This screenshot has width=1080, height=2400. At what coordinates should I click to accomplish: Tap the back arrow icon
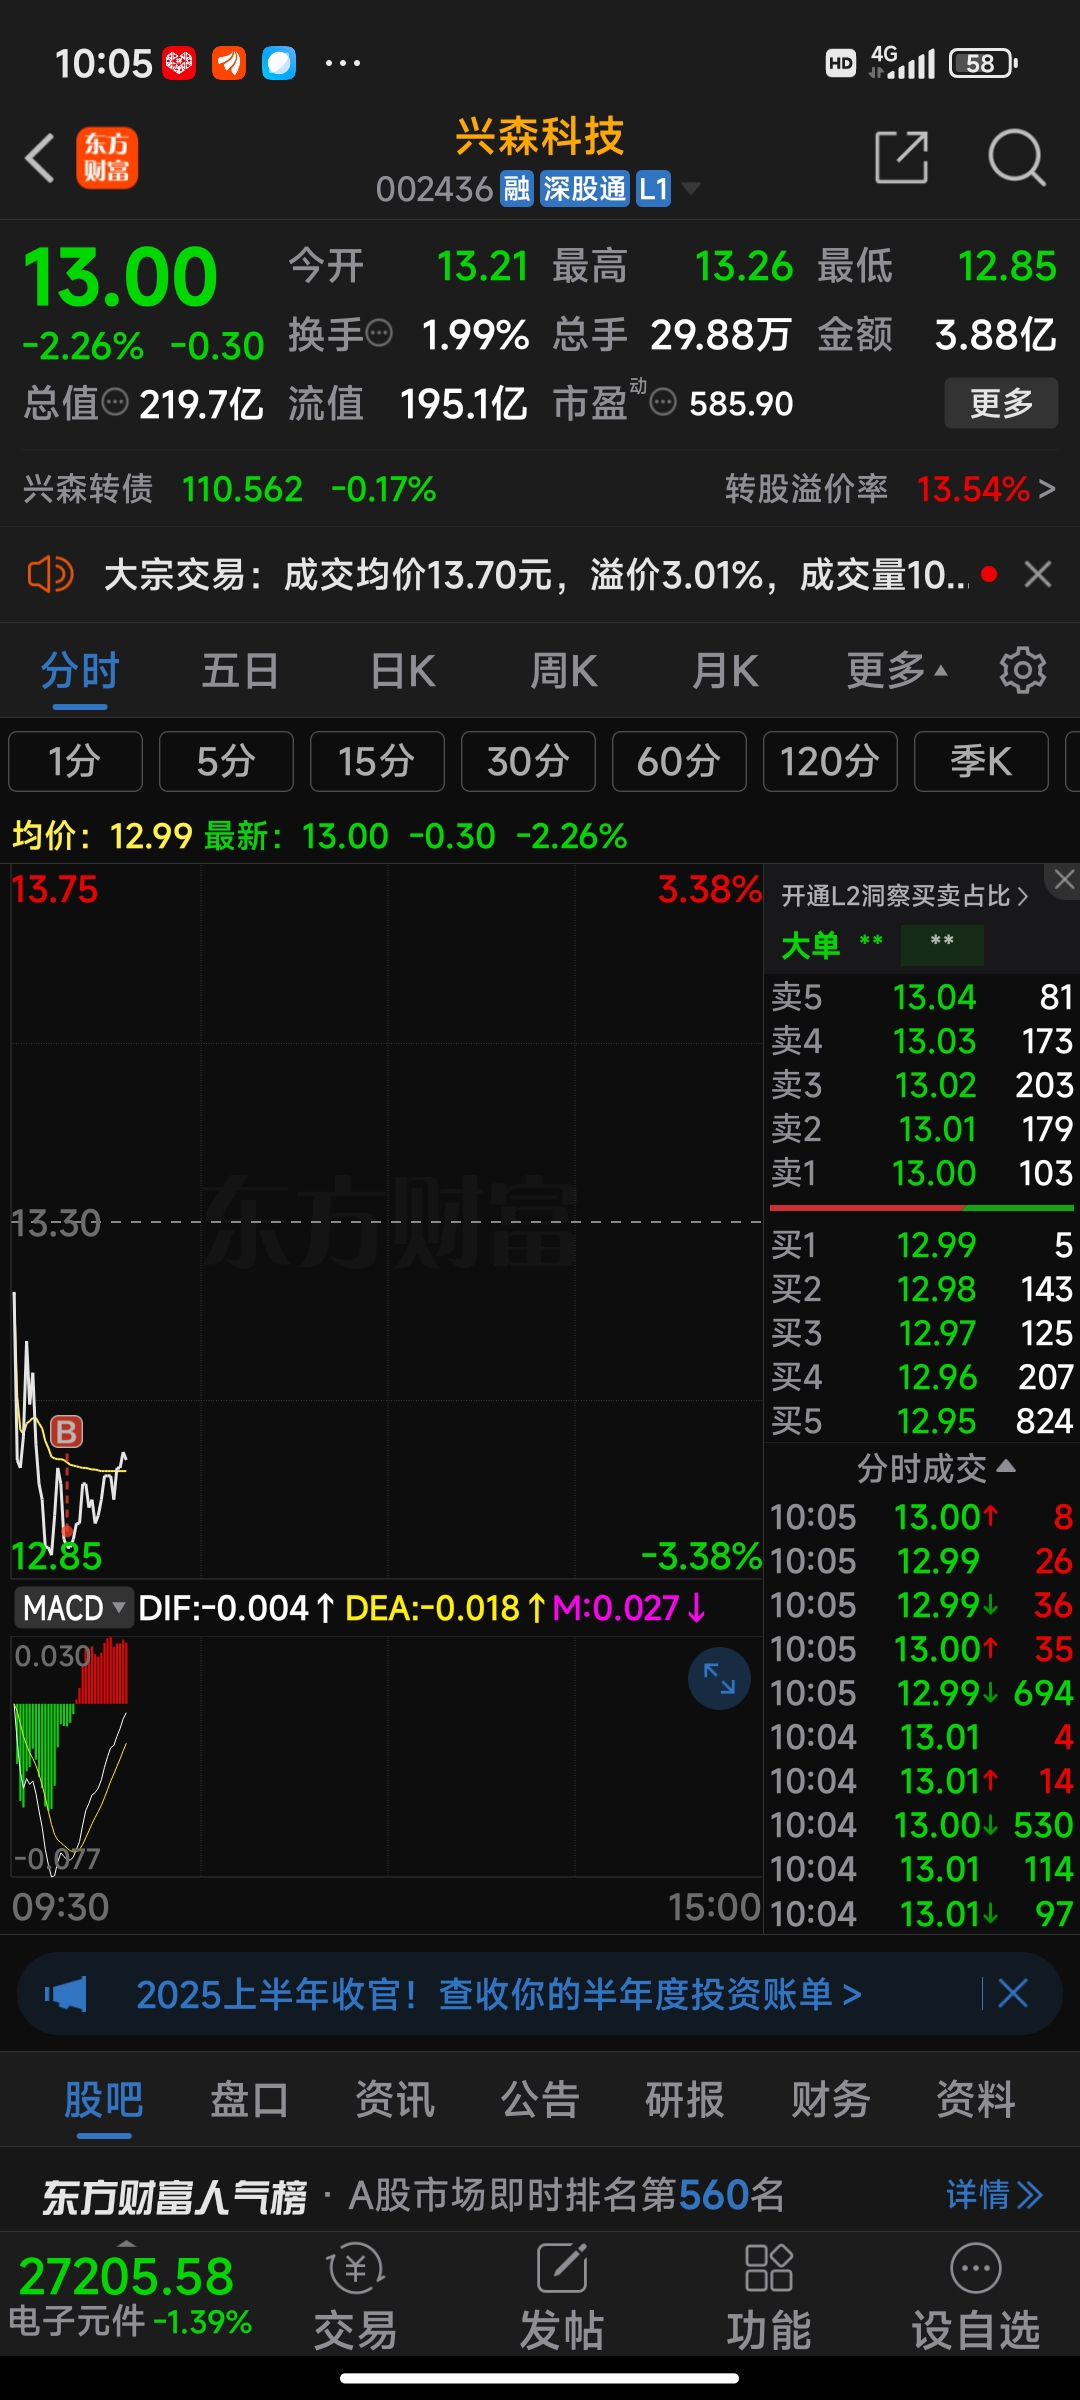tap(40, 158)
